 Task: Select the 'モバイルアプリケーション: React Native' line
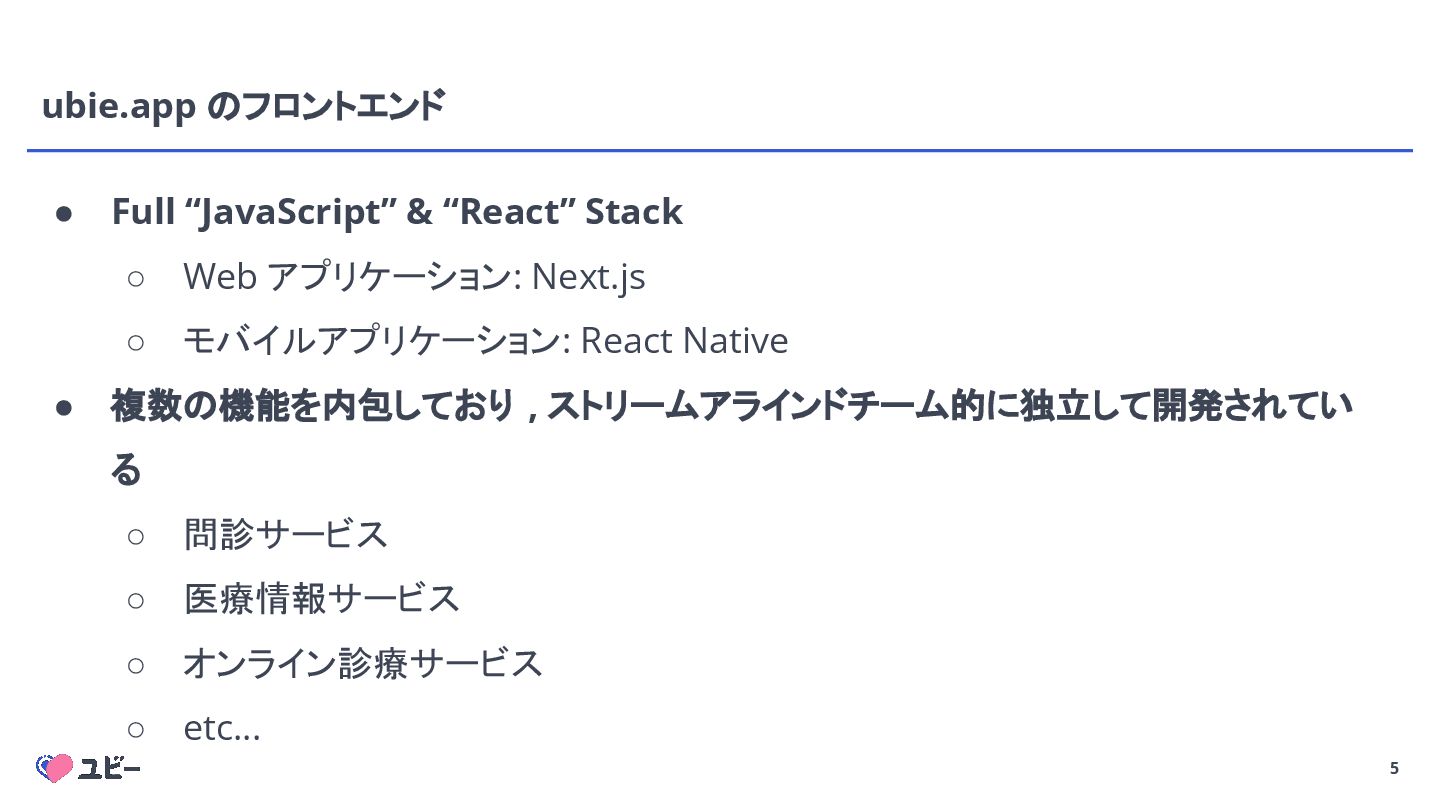click(485, 341)
